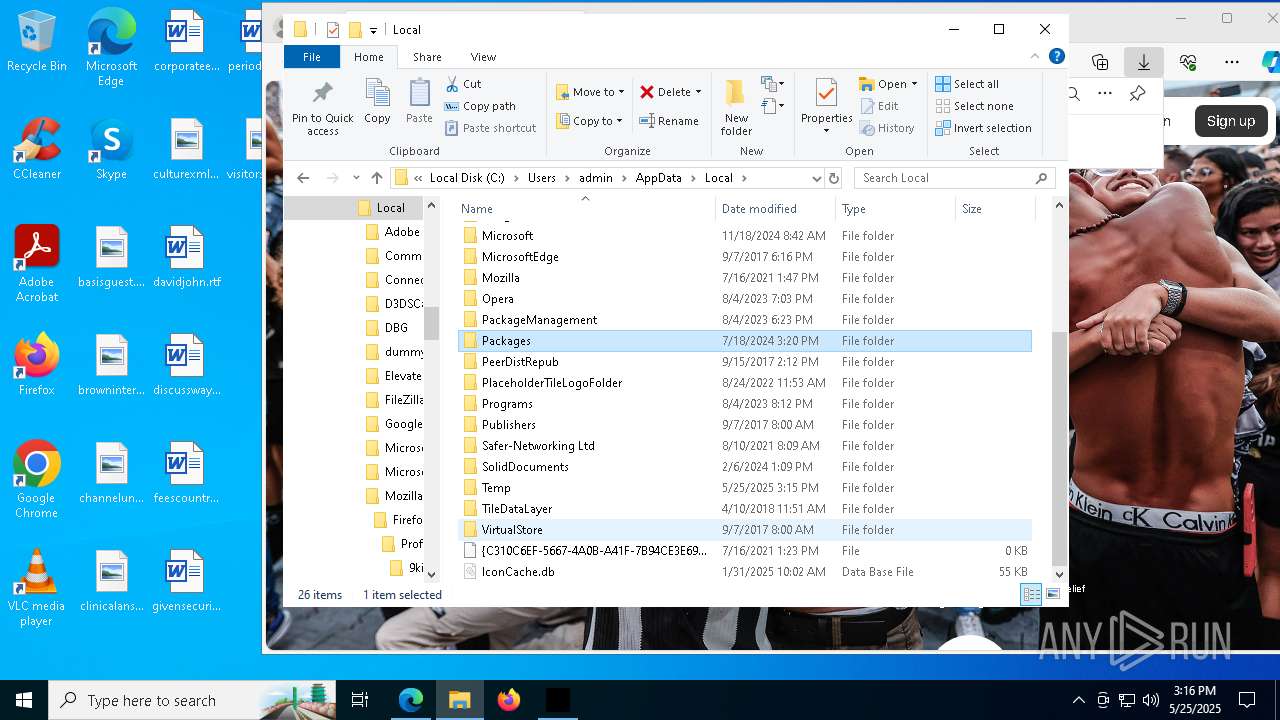Image resolution: width=1280 pixels, height=720 pixels.
Task: Expand the Open dropdown arrow
Action: (914, 84)
